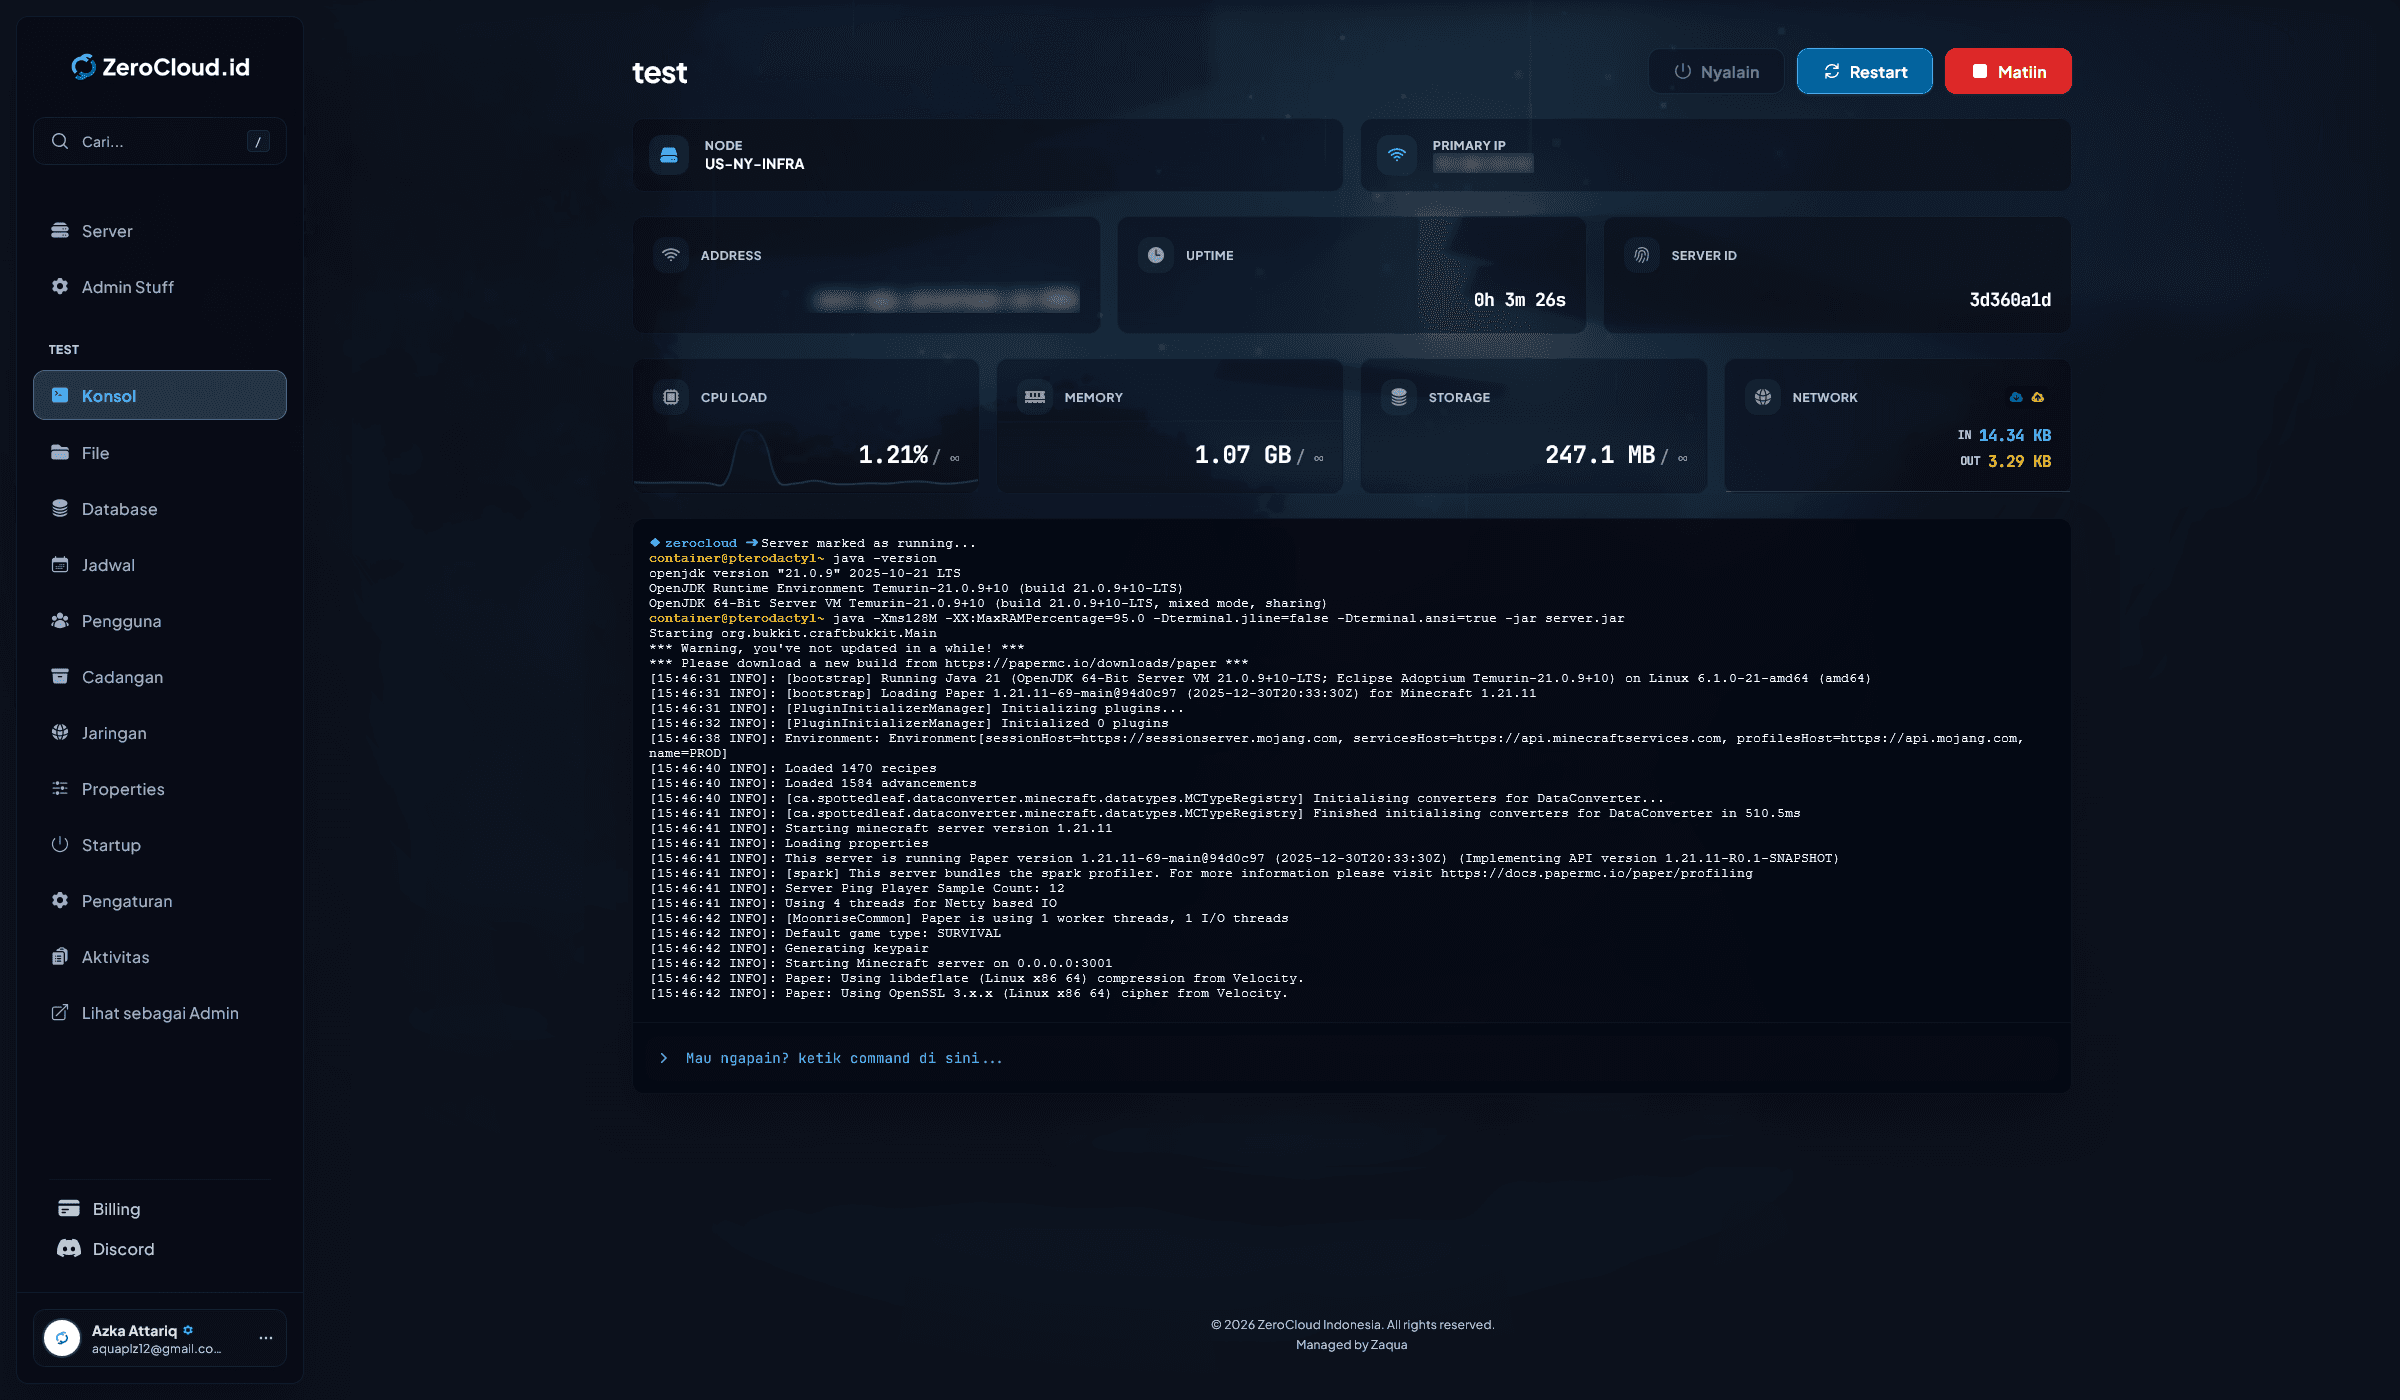Open the Aktivitas menu item
This screenshot has height=1400, width=2400.
tap(115, 956)
